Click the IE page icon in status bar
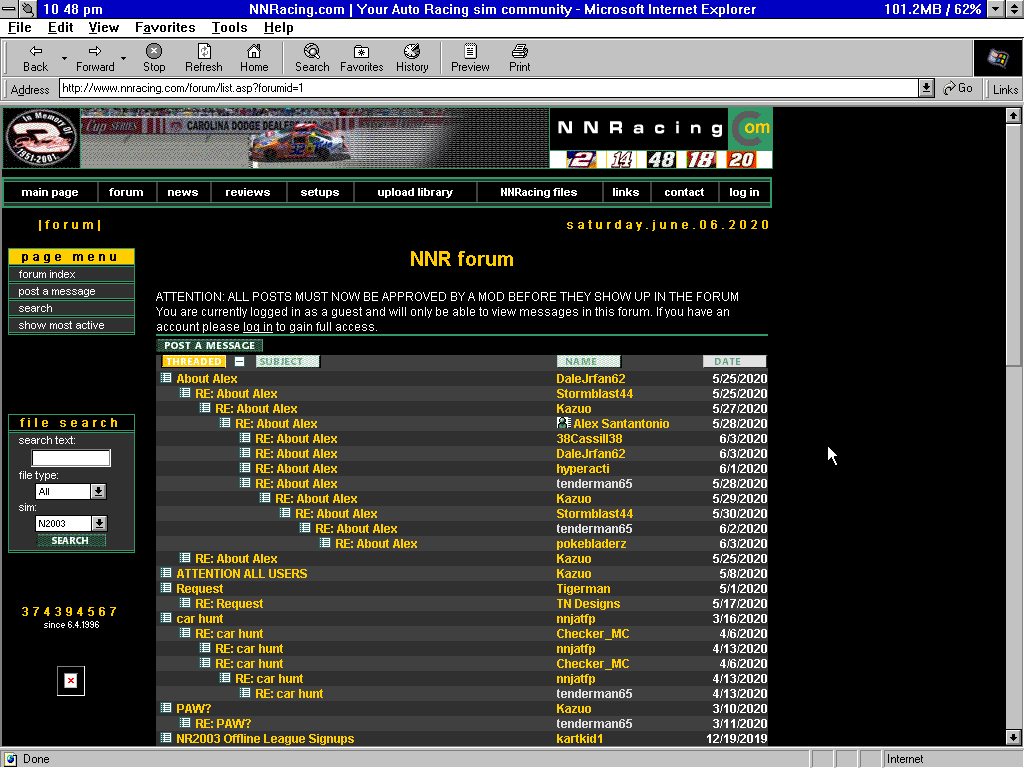Image resolution: width=1024 pixels, height=768 pixels. [x=10, y=759]
